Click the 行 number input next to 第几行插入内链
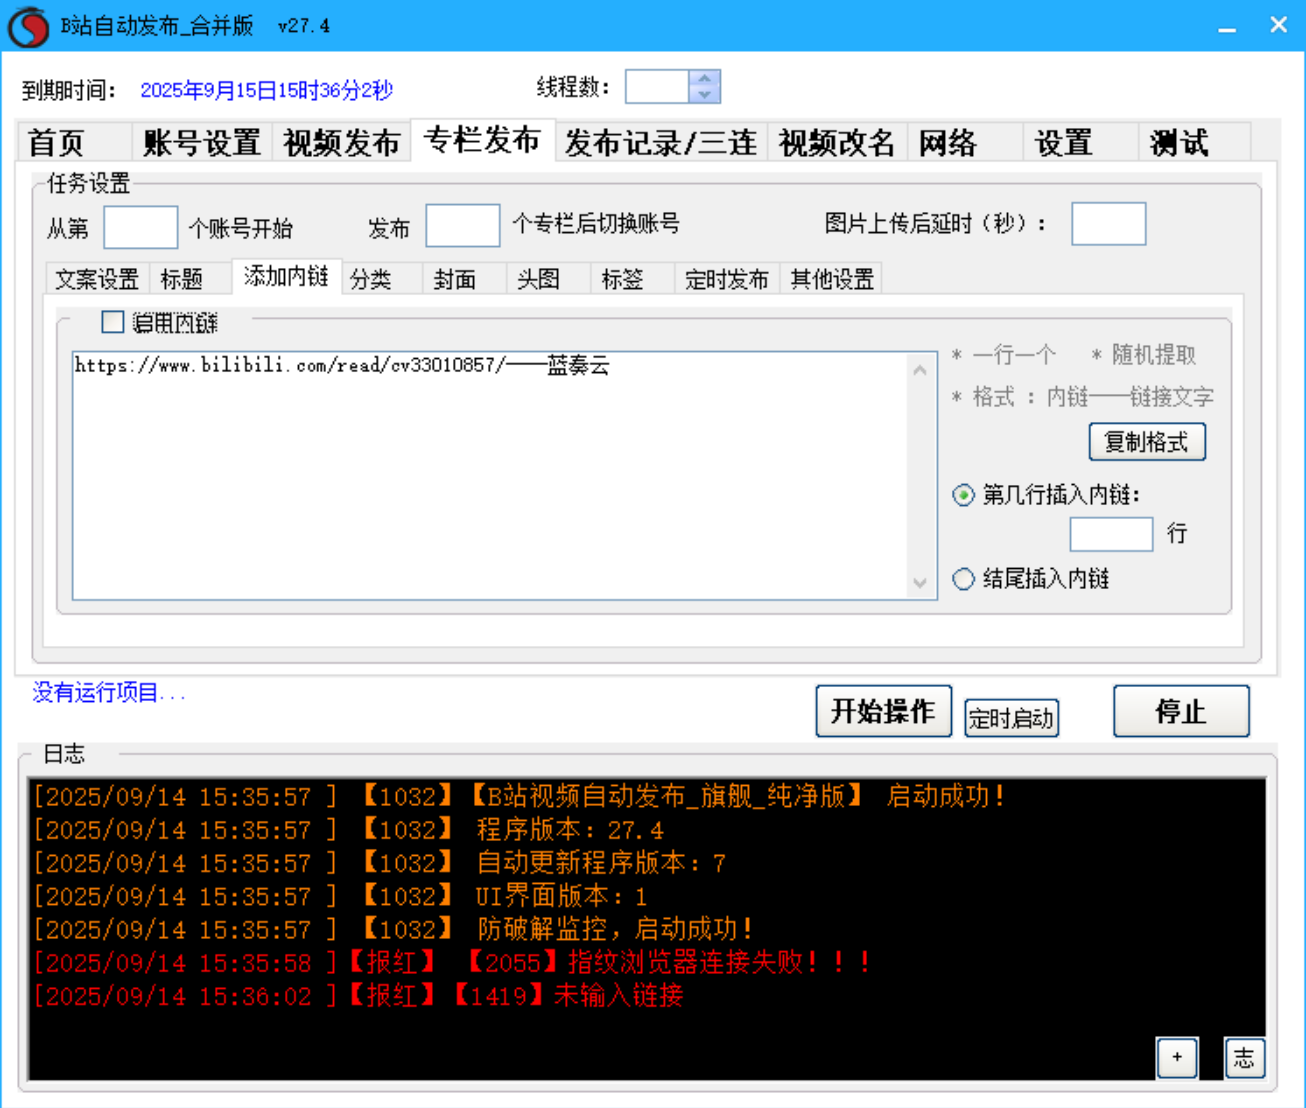Viewport: 1306px width, 1108px height. click(1111, 534)
